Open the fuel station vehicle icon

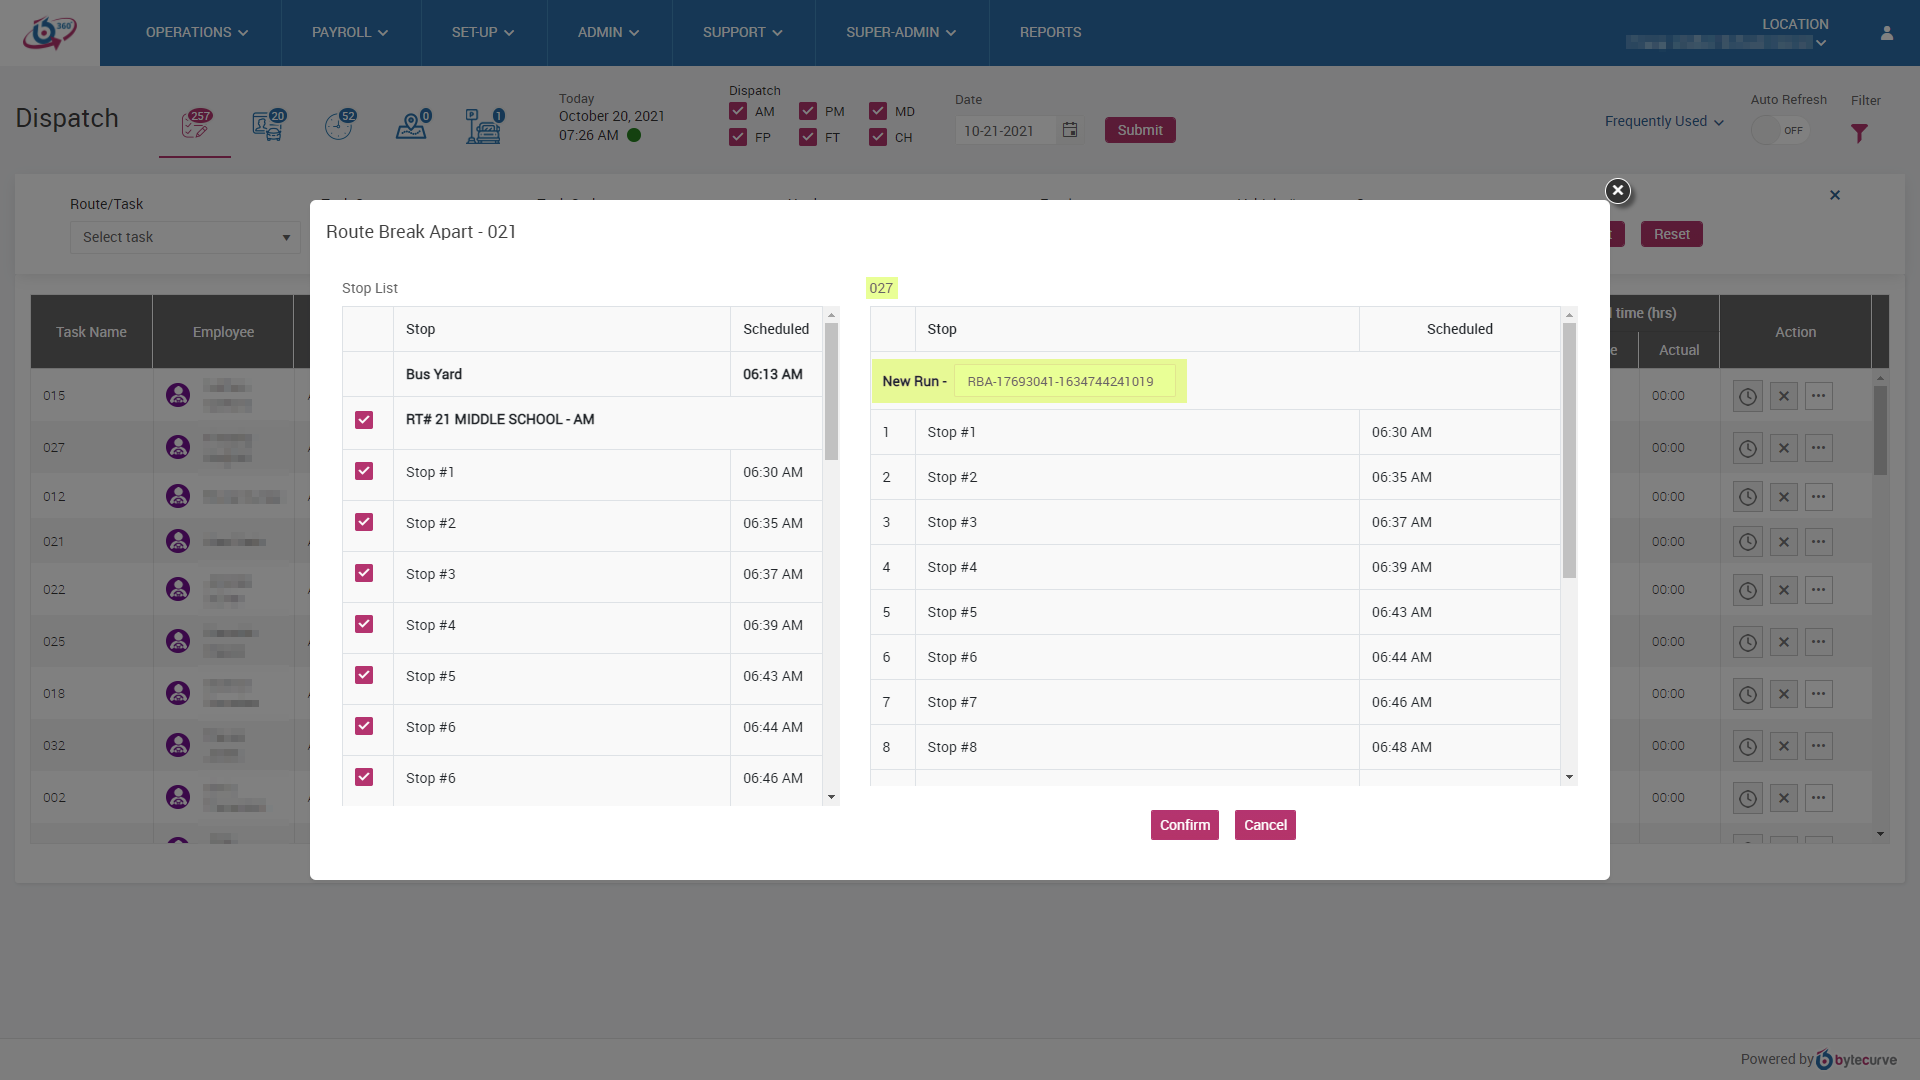[484, 126]
